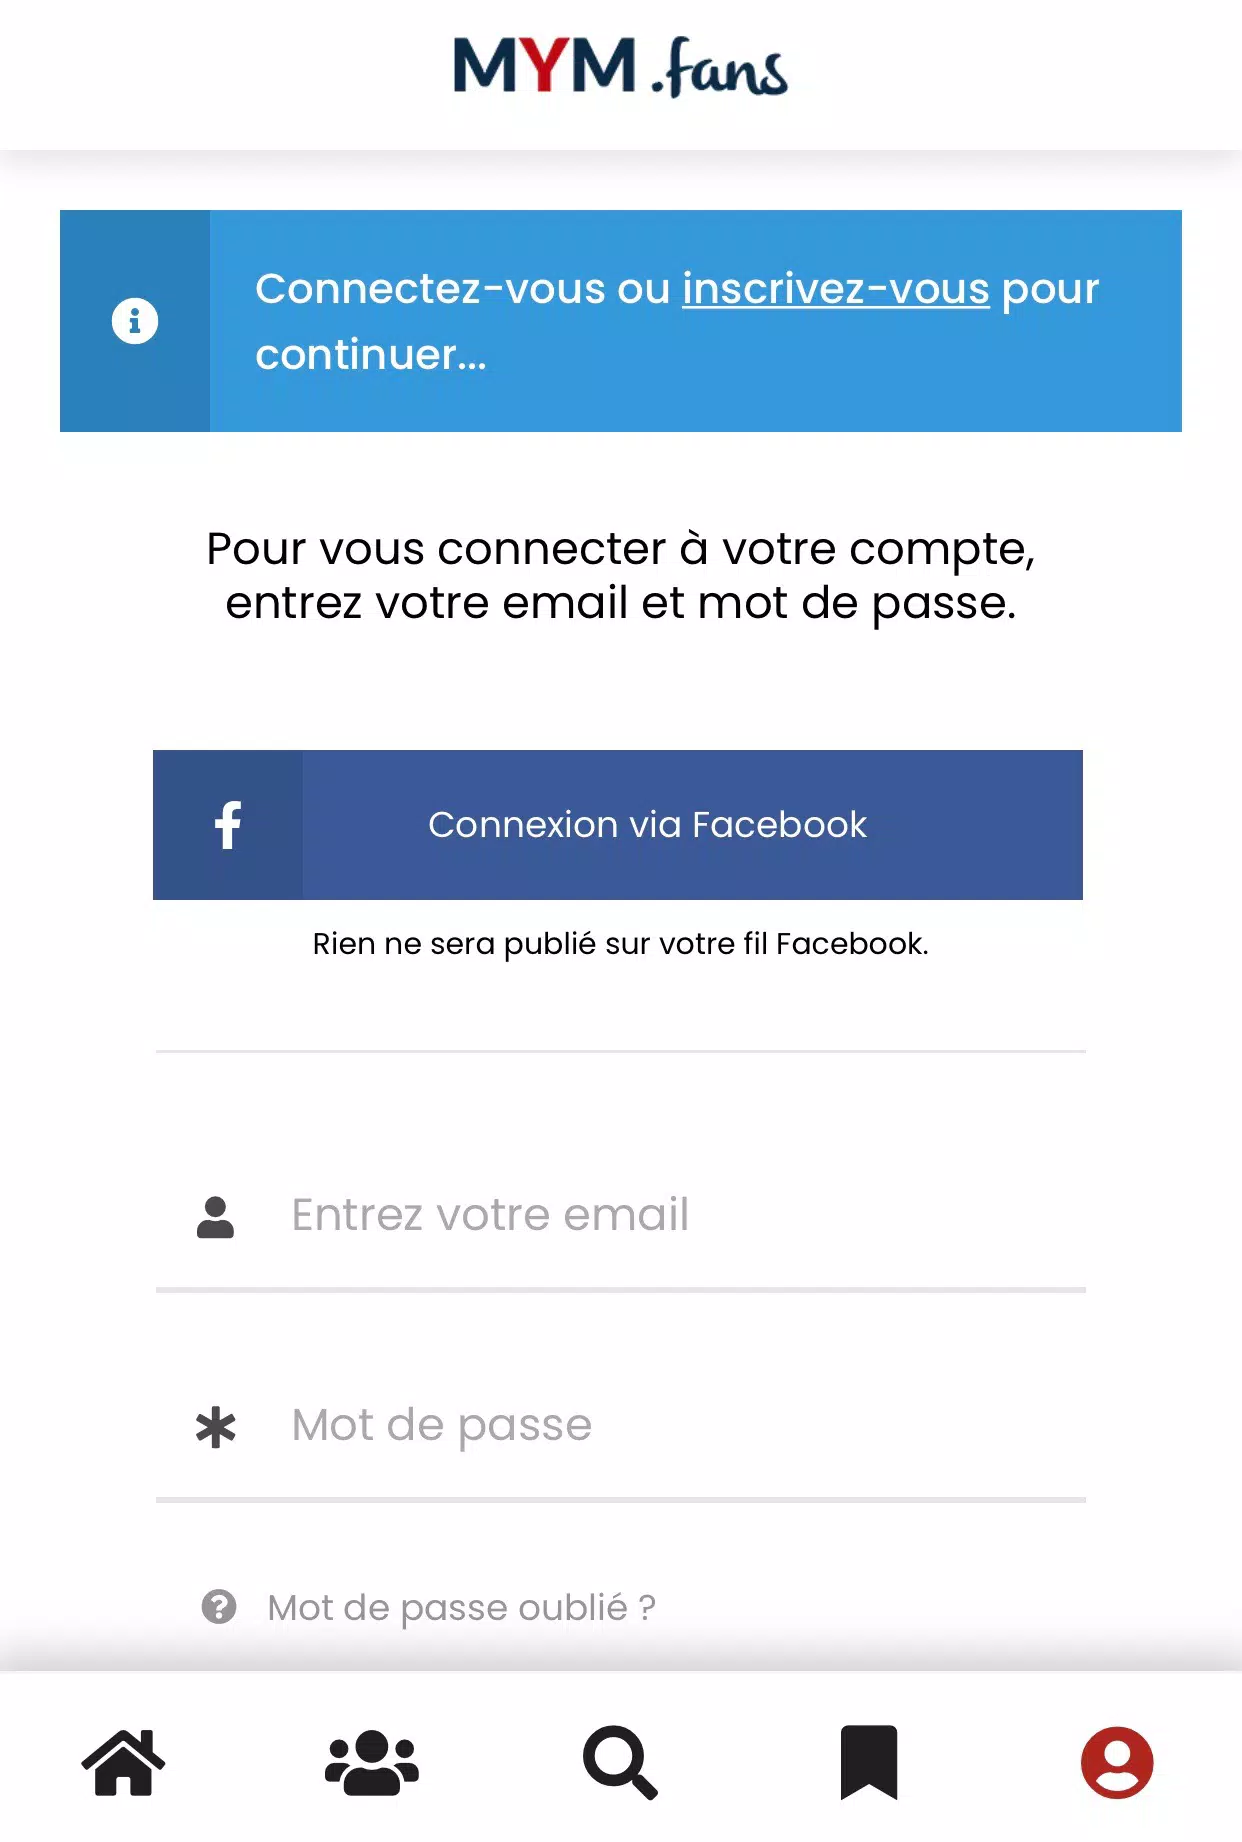The image size is (1242, 1842).
Task: Click the info icon in blue banner
Action: click(135, 321)
